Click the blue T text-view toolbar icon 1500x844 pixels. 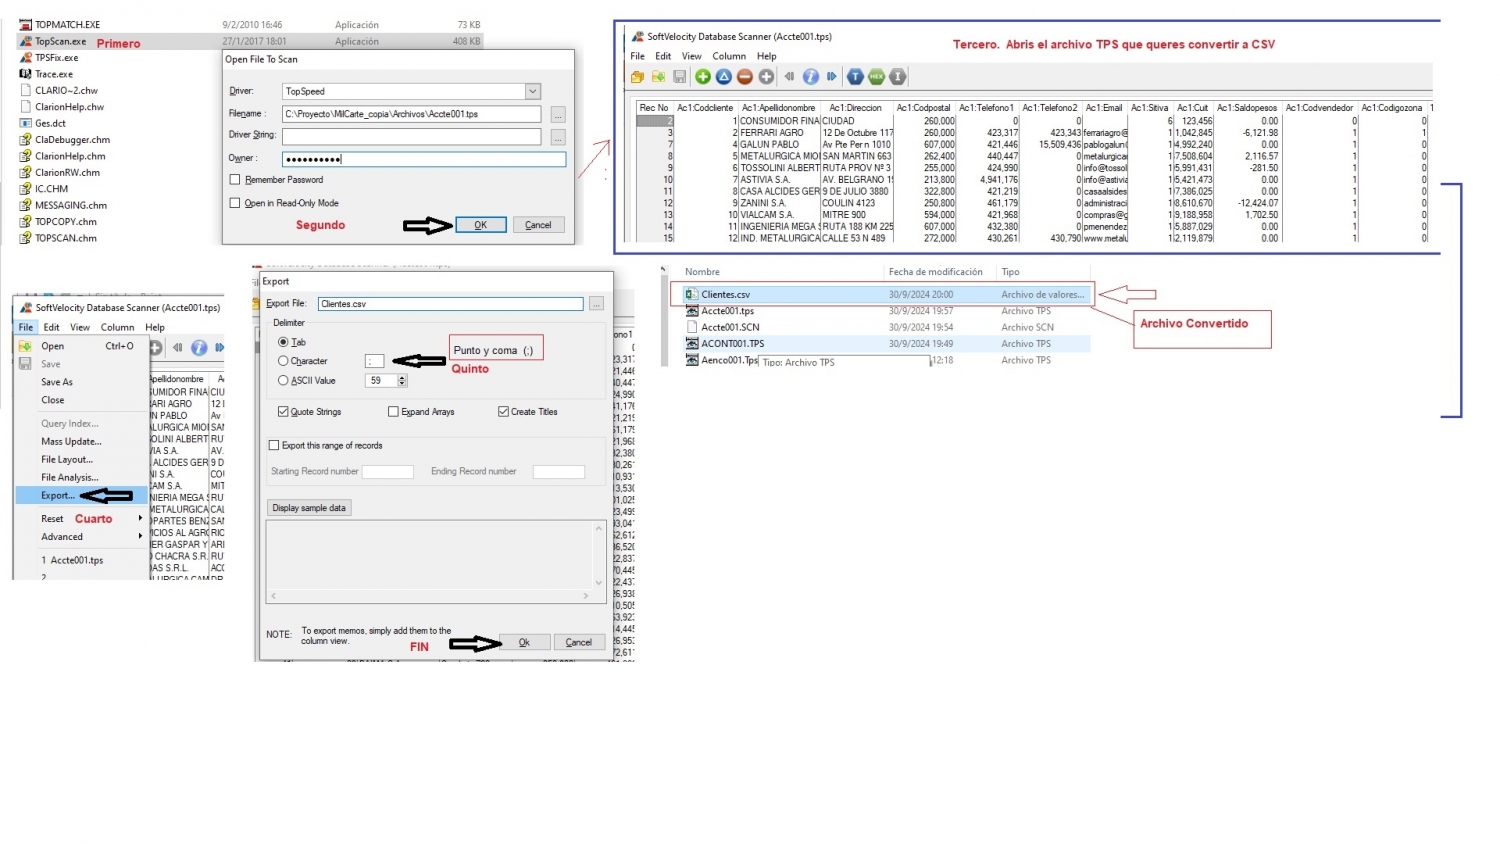(855, 77)
